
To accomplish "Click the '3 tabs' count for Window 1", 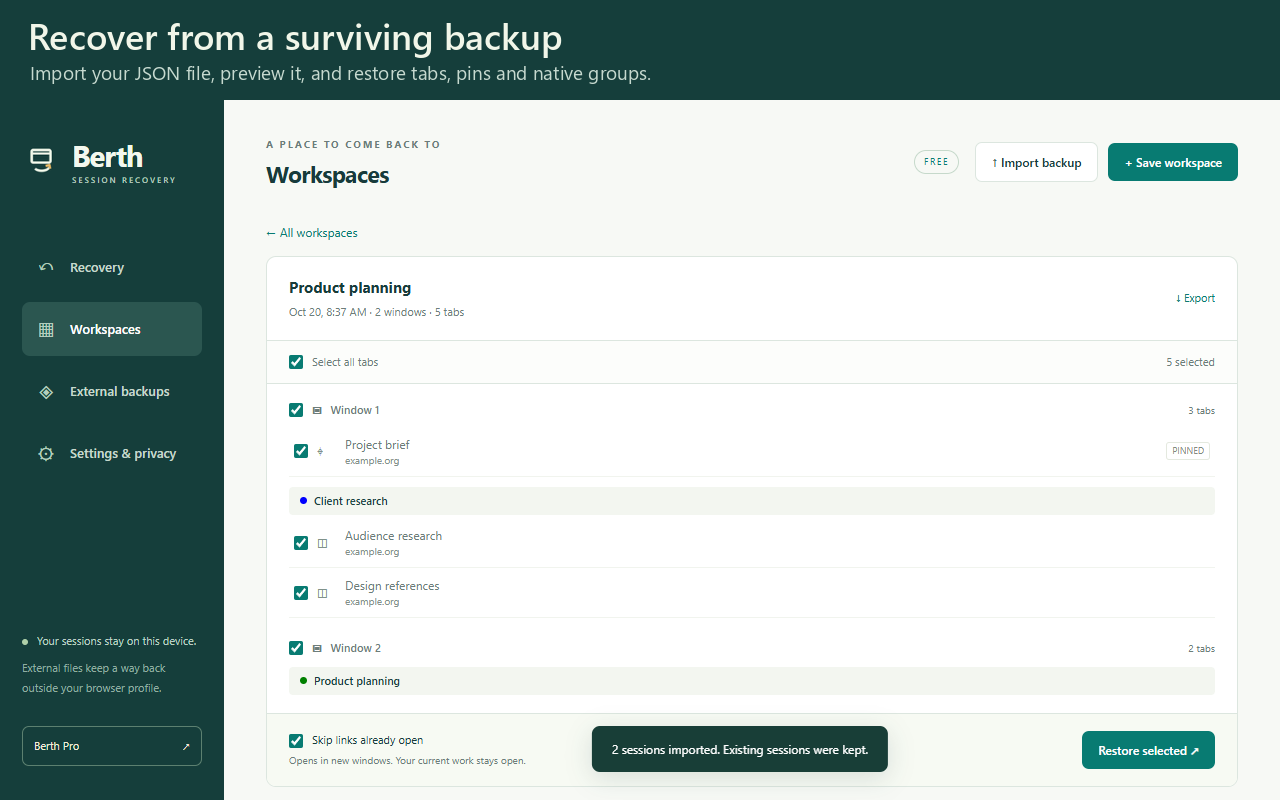I will coord(1201,411).
